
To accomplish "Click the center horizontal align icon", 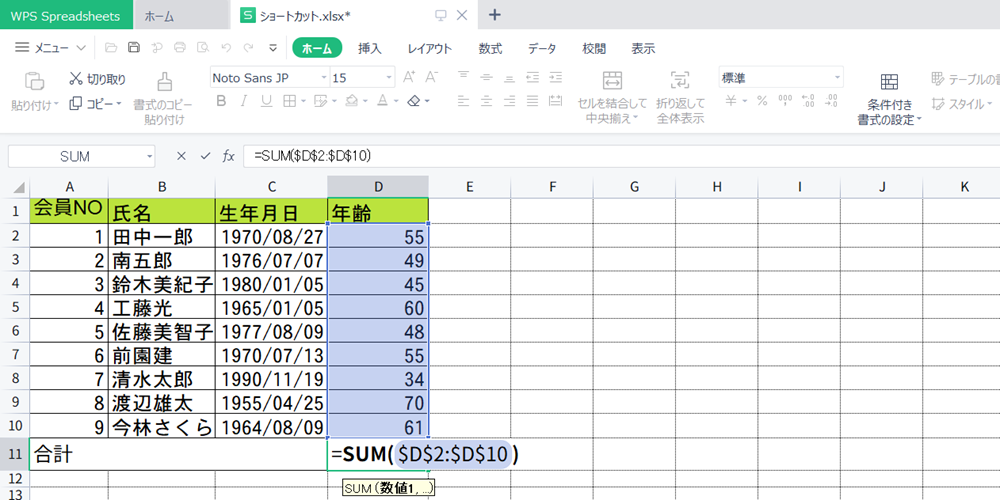I will [487, 101].
